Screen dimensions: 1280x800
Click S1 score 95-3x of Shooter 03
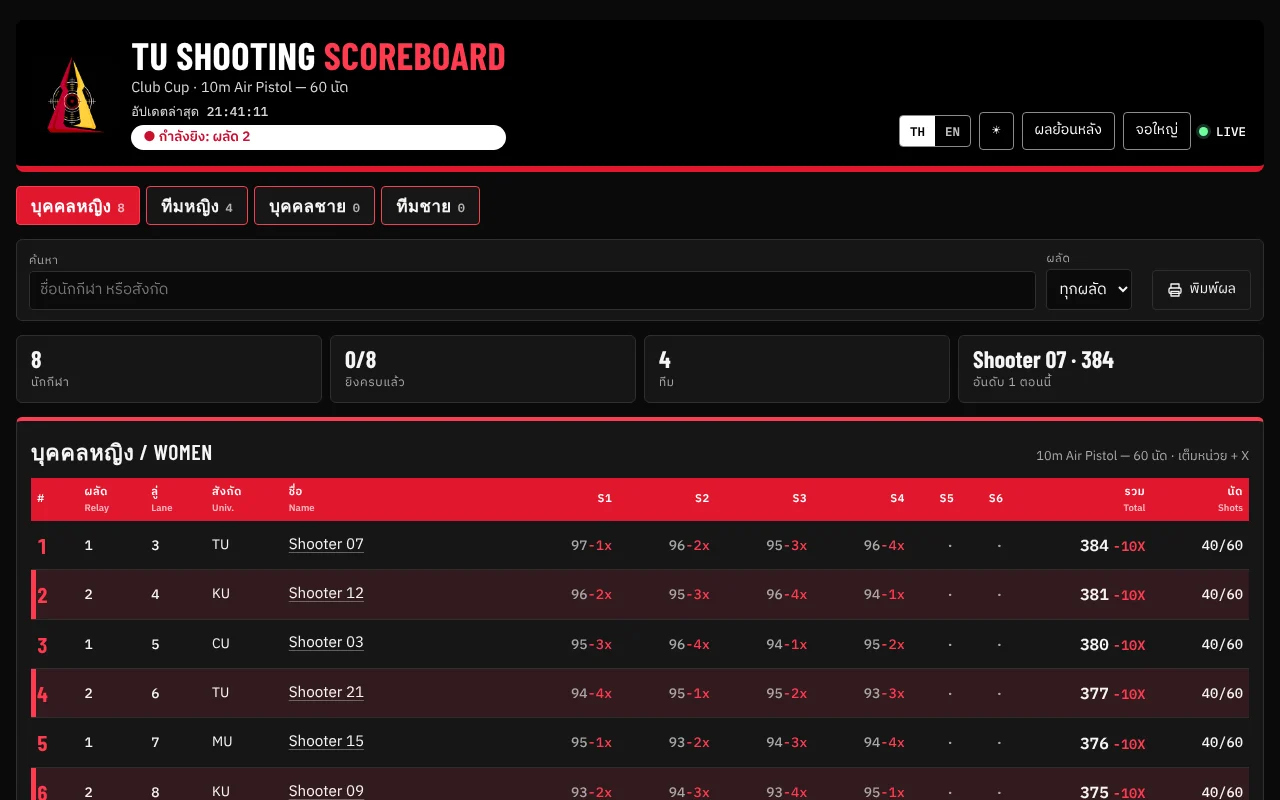[591, 644]
